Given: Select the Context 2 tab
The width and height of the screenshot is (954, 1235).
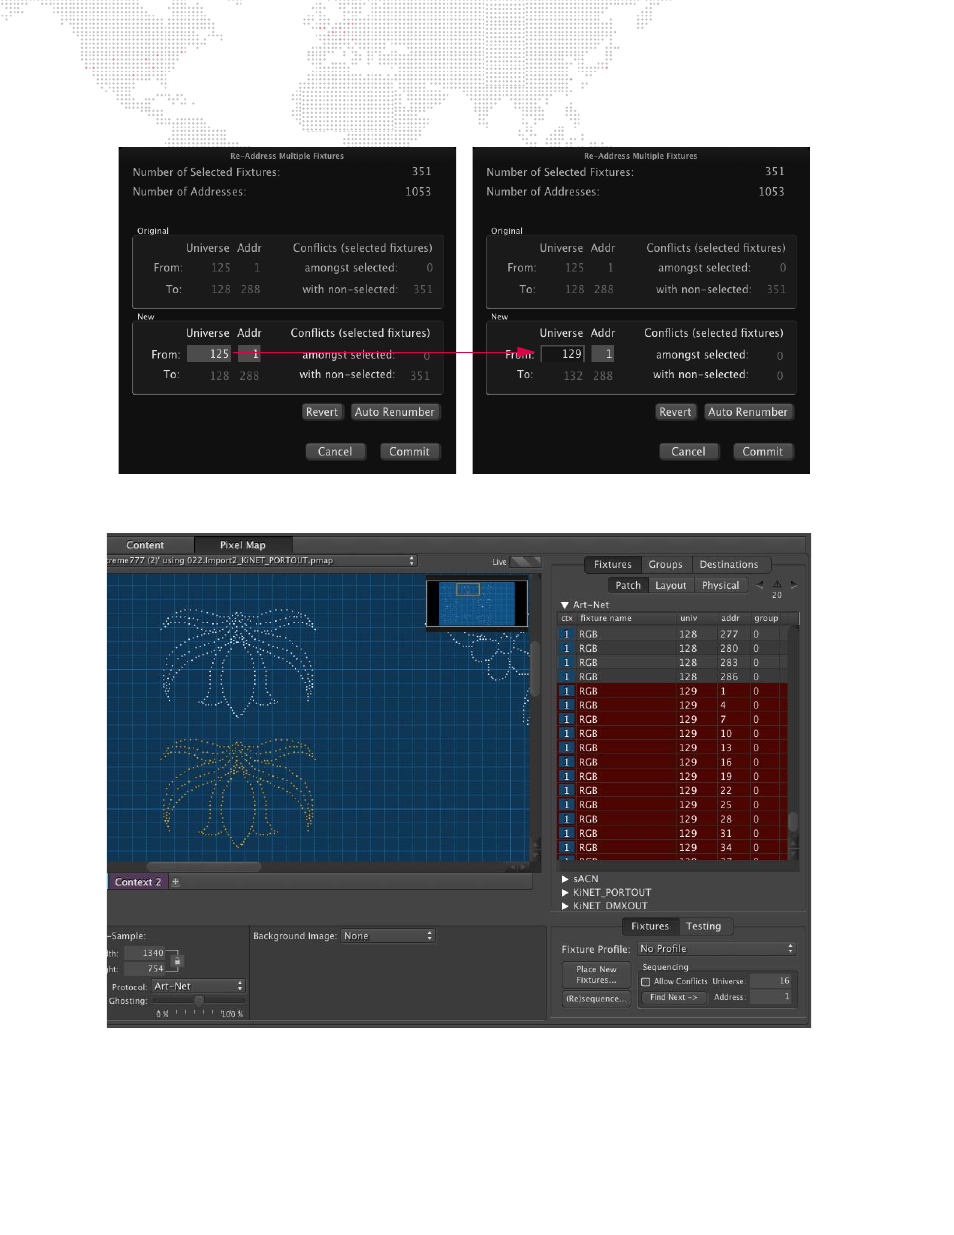Looking at the screenshot, I should [138, 882].
